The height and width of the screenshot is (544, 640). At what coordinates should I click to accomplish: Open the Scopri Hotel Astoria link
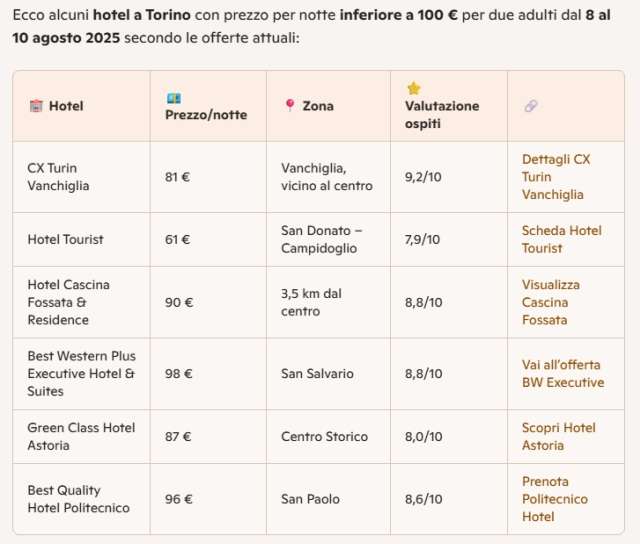(x=558, y=436)
